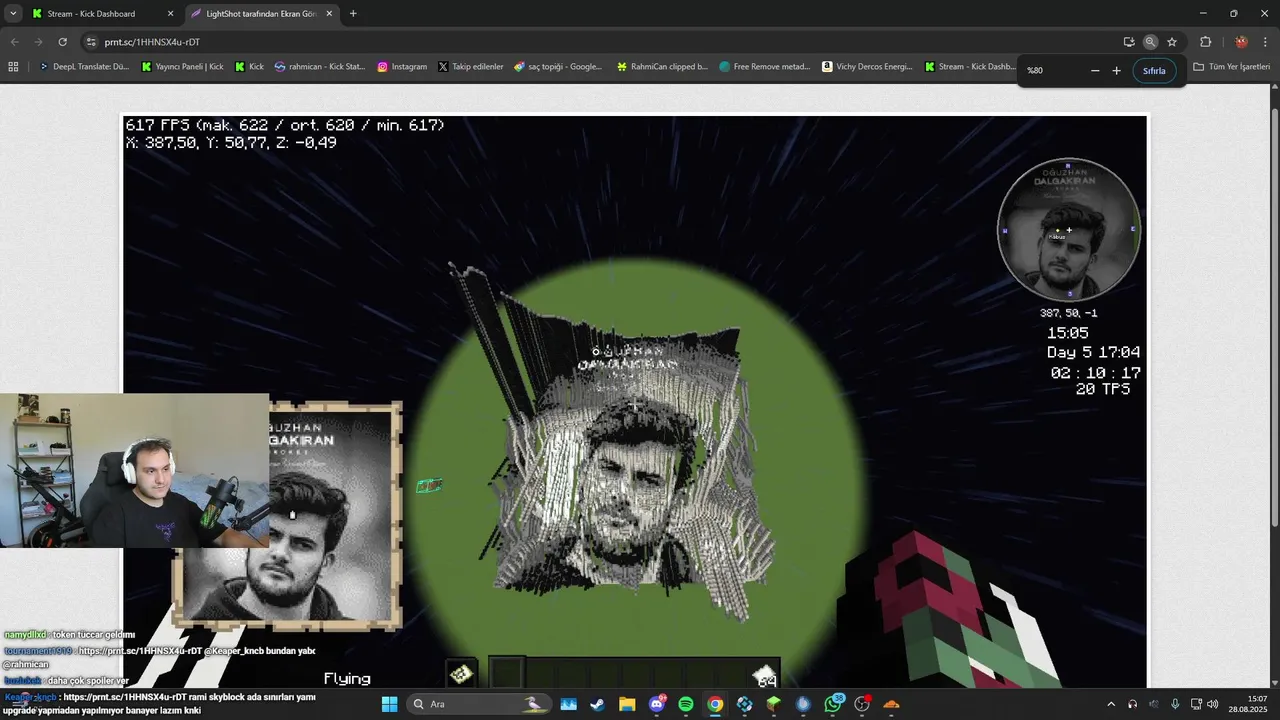Screen dimensions: 1280x720
Task: Open the browser extensions menu
Action: [1205, 42]
